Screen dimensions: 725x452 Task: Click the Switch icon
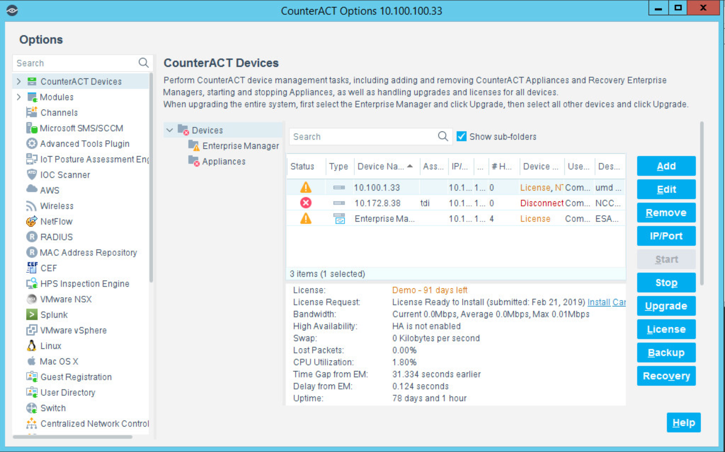31,408
